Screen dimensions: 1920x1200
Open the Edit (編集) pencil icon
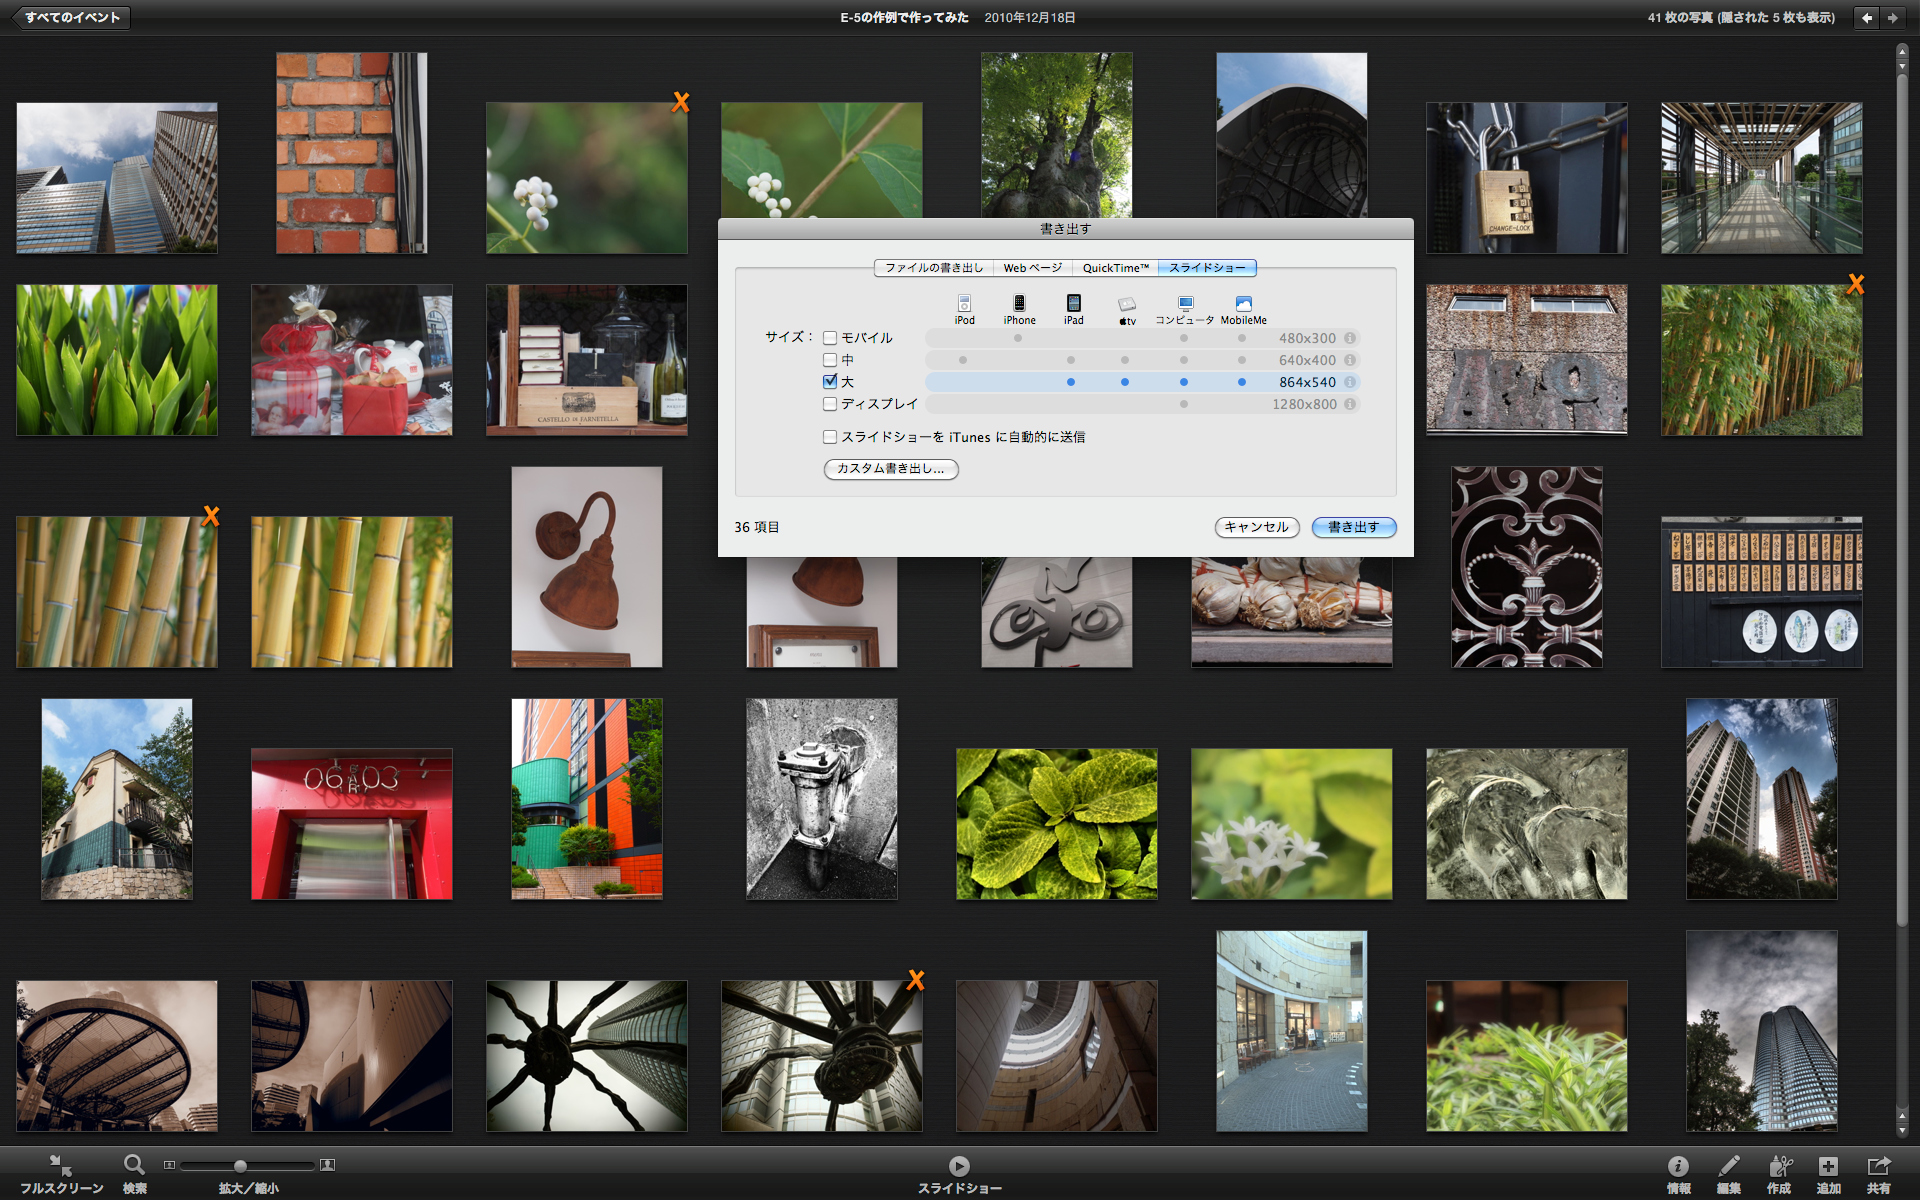pos(1728,1166)
